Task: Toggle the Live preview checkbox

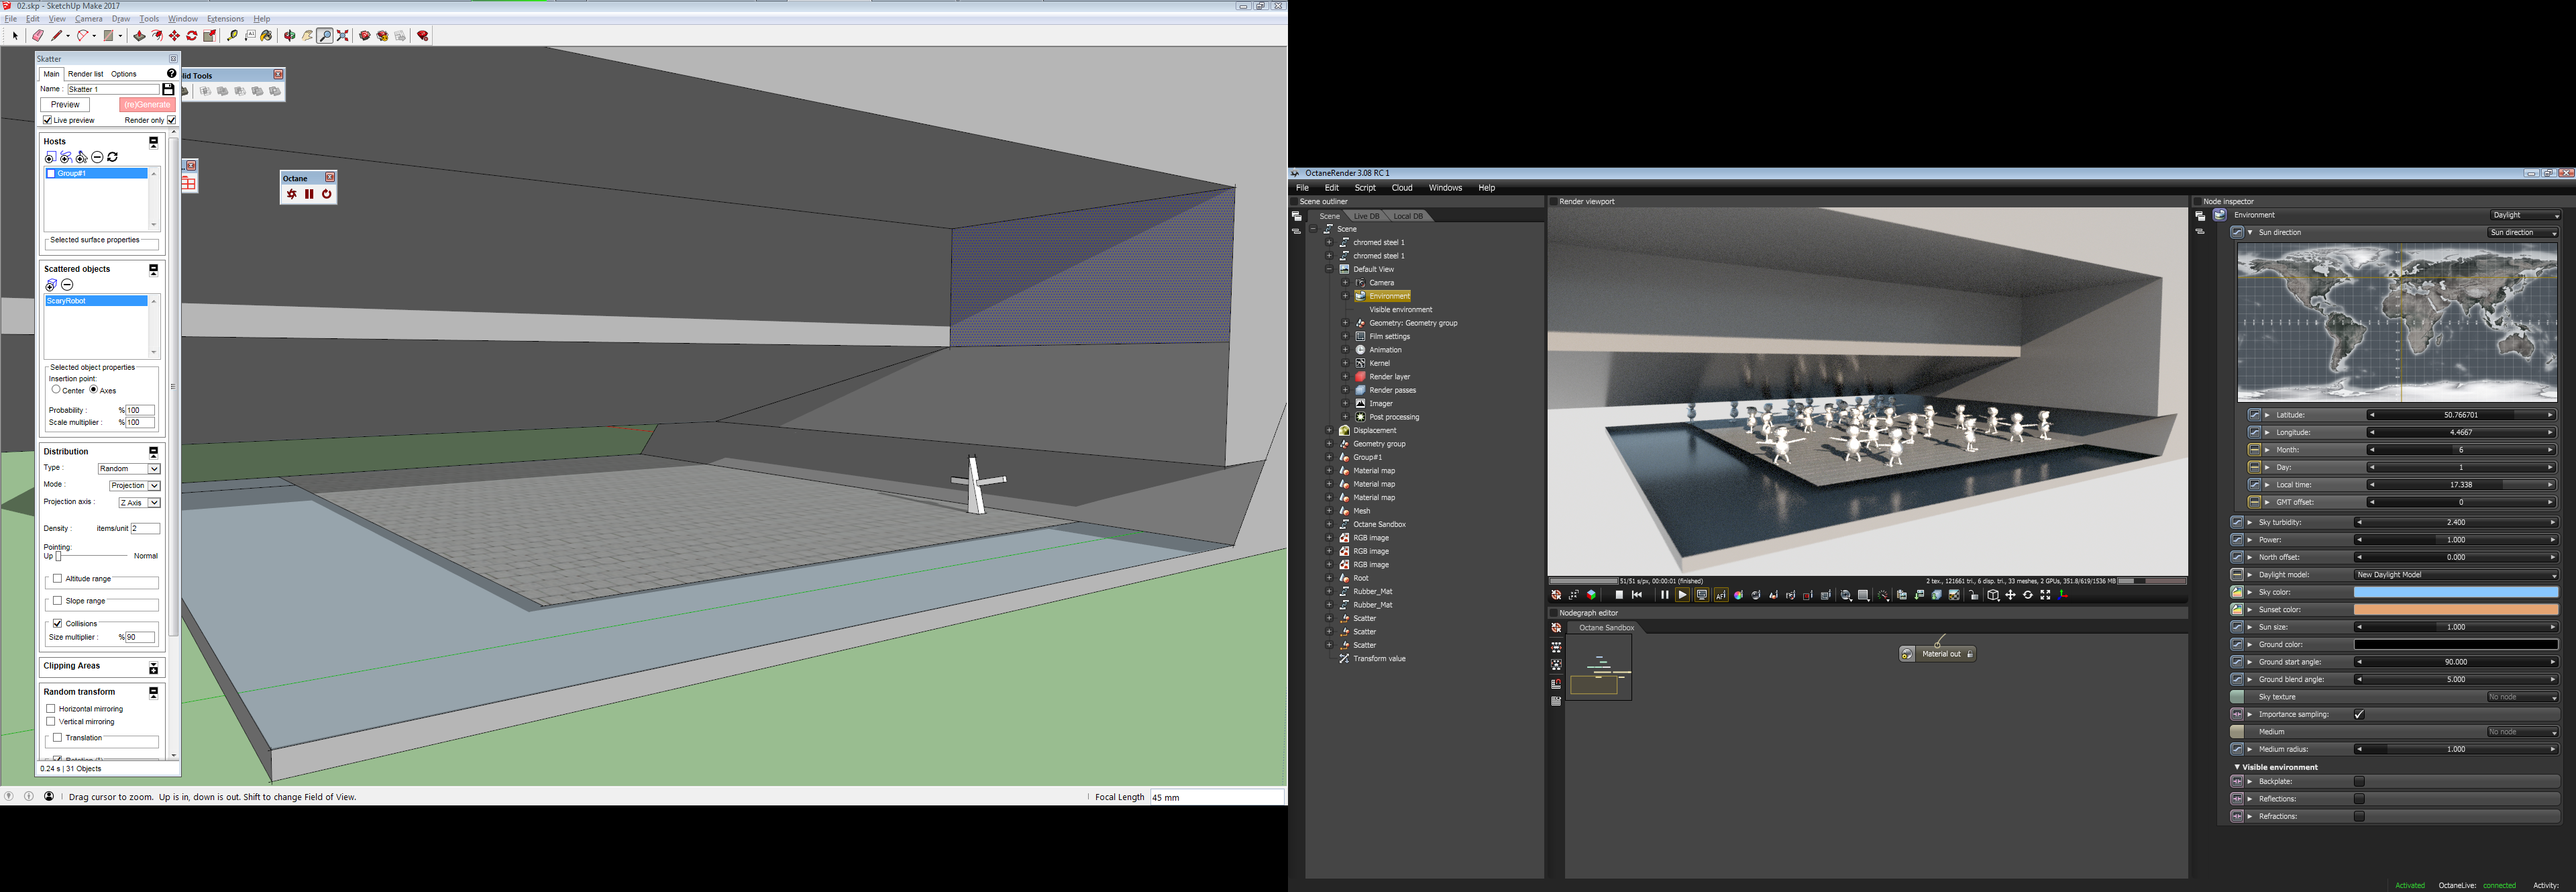Action: [x=48, y=120]
